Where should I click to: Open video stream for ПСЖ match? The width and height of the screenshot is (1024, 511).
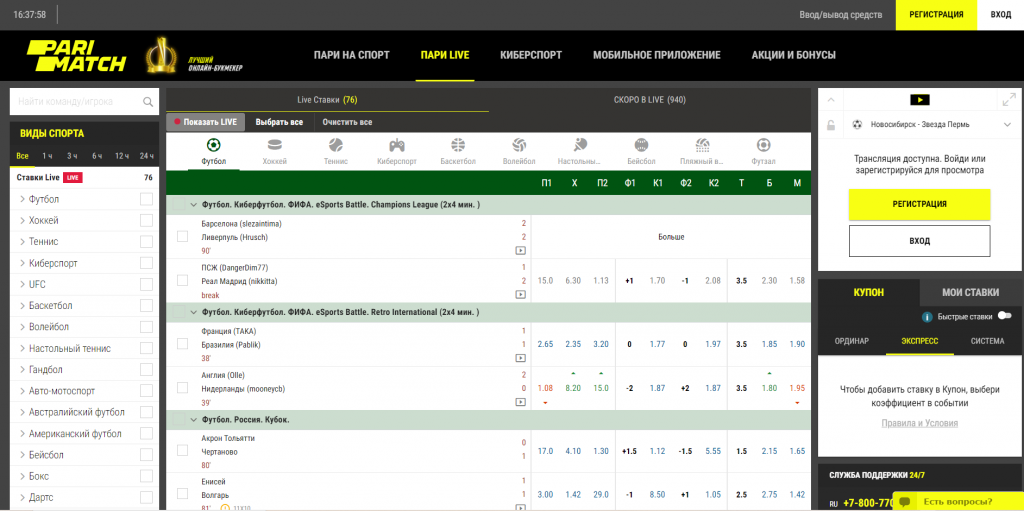pyautogui.click(x=520, y=295)
